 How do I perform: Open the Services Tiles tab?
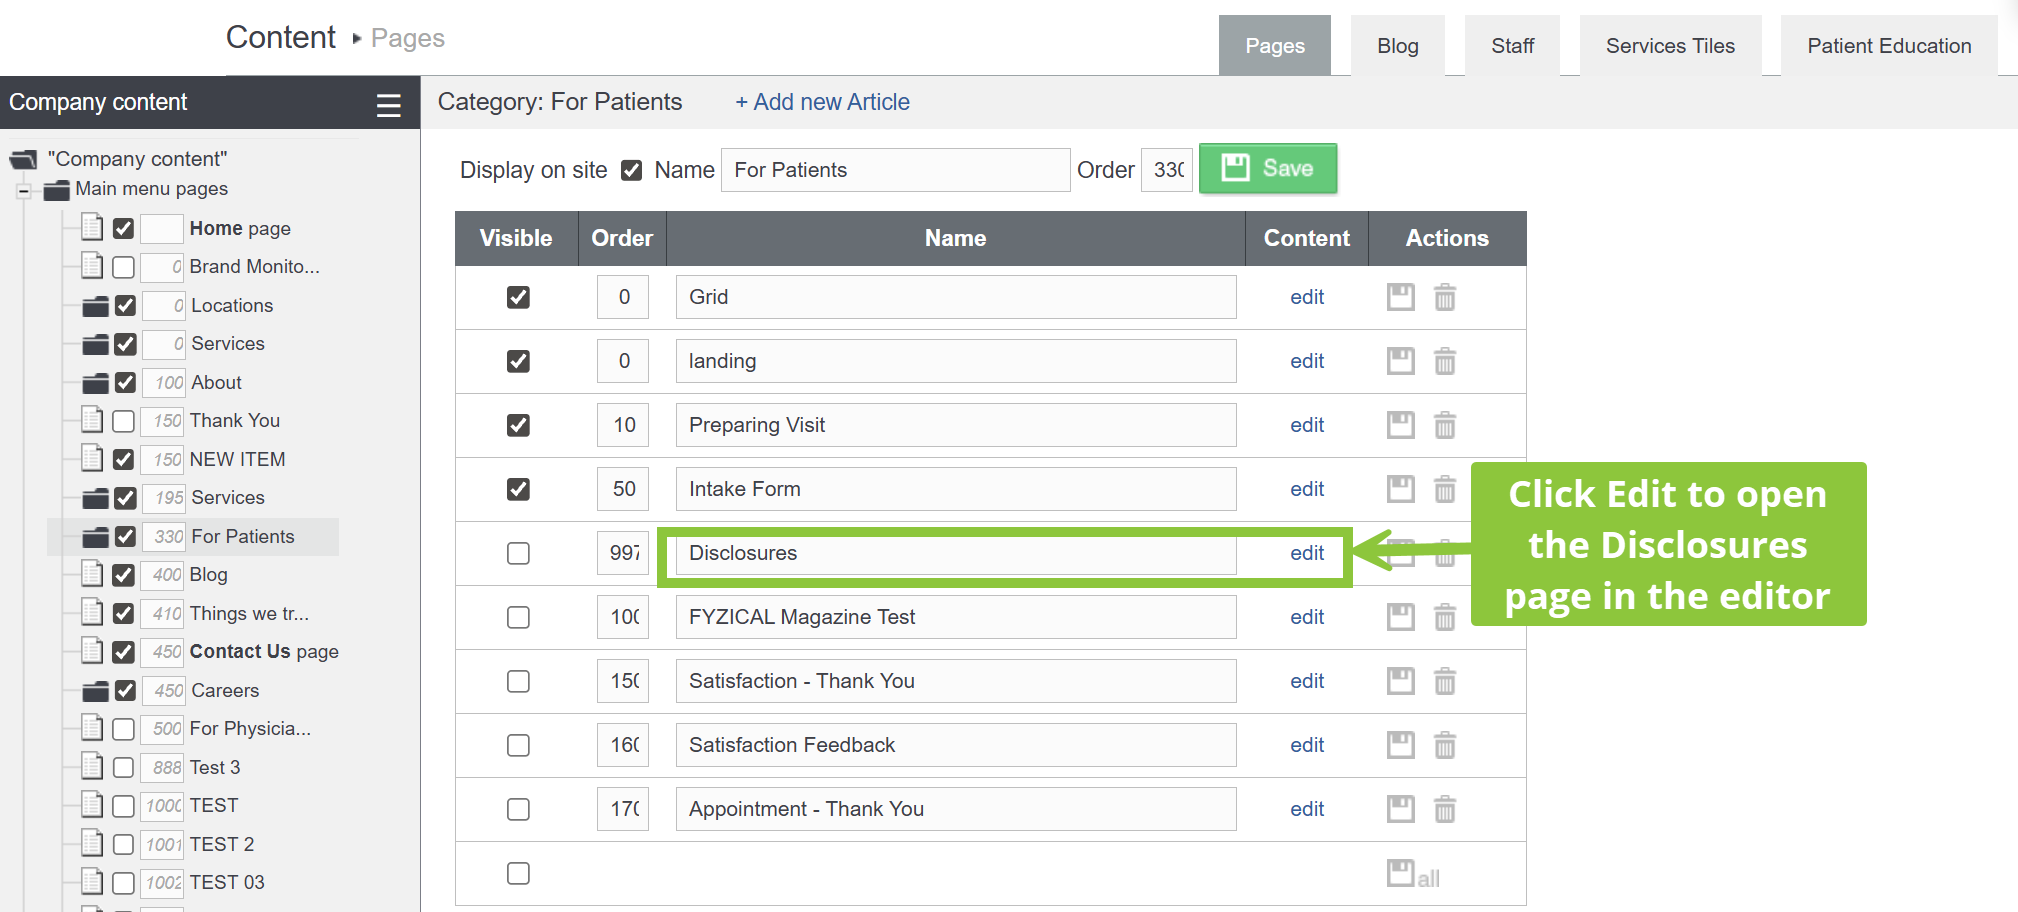click(x=1670, y=46)
